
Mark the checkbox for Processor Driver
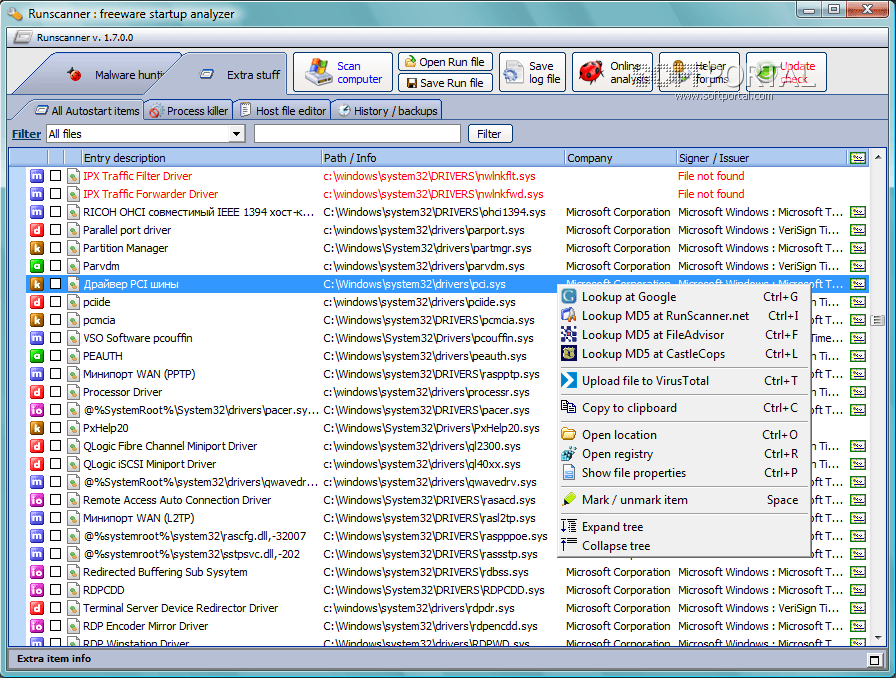pyautogui.click(x=55, y=392)
